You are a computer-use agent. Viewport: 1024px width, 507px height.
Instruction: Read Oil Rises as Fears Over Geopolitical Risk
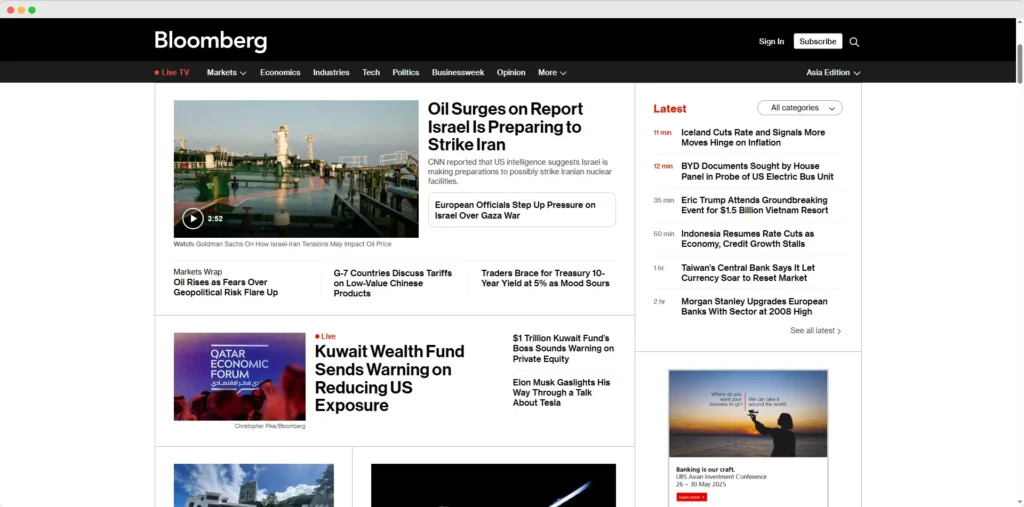pos(225,287)
